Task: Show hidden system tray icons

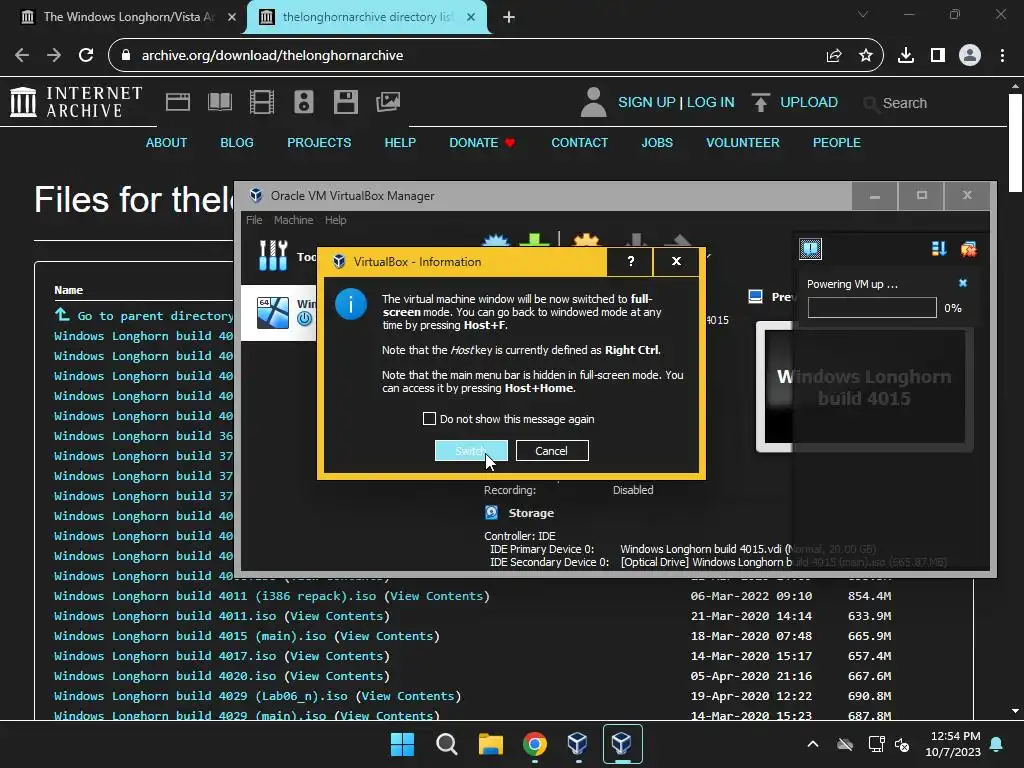Action: tap(813, 744)
